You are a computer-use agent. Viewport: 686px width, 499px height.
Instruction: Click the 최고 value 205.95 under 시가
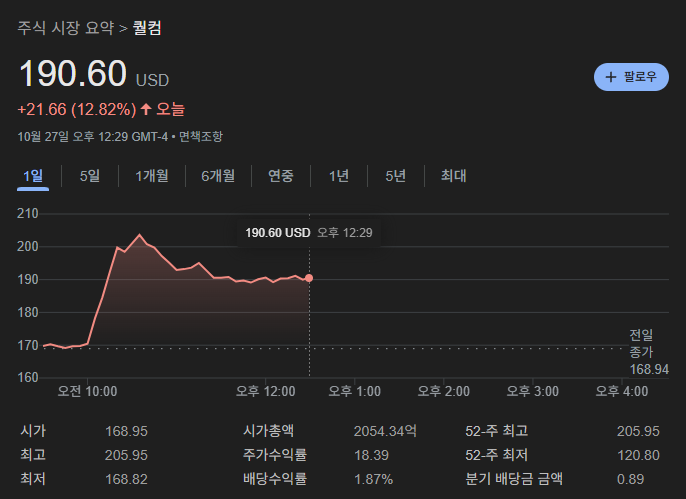click(126, 455)
